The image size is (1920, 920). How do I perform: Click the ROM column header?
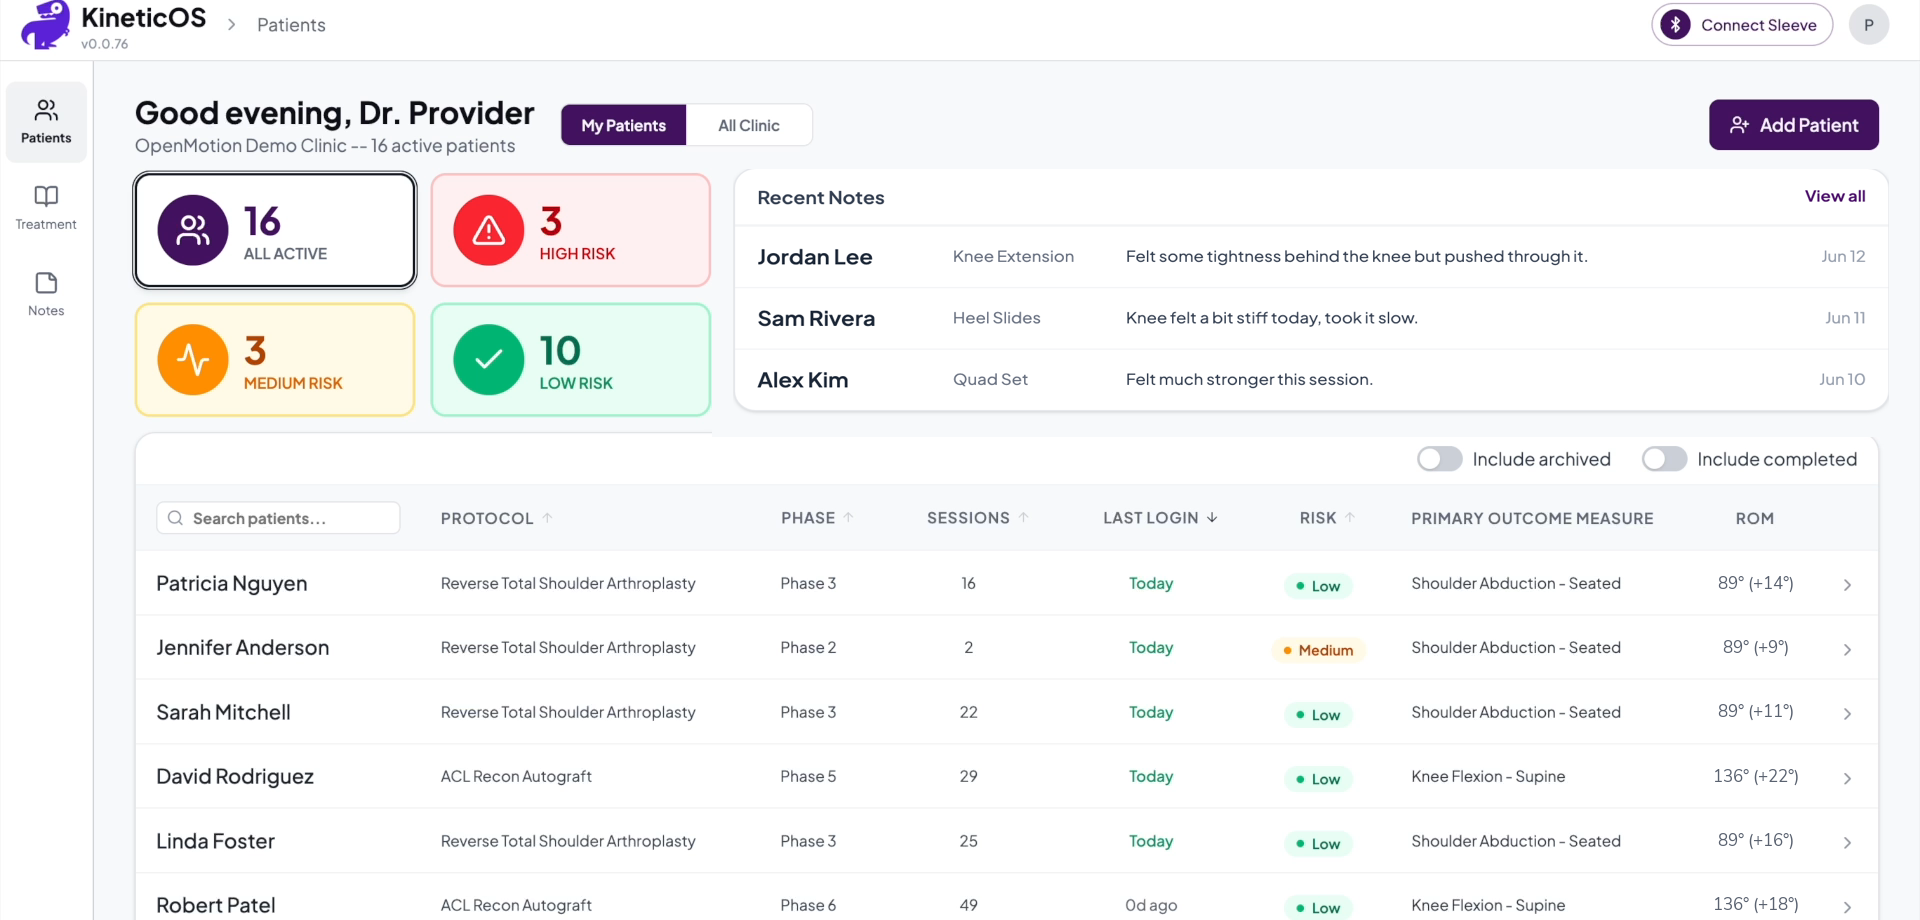tap(1755, 518)
